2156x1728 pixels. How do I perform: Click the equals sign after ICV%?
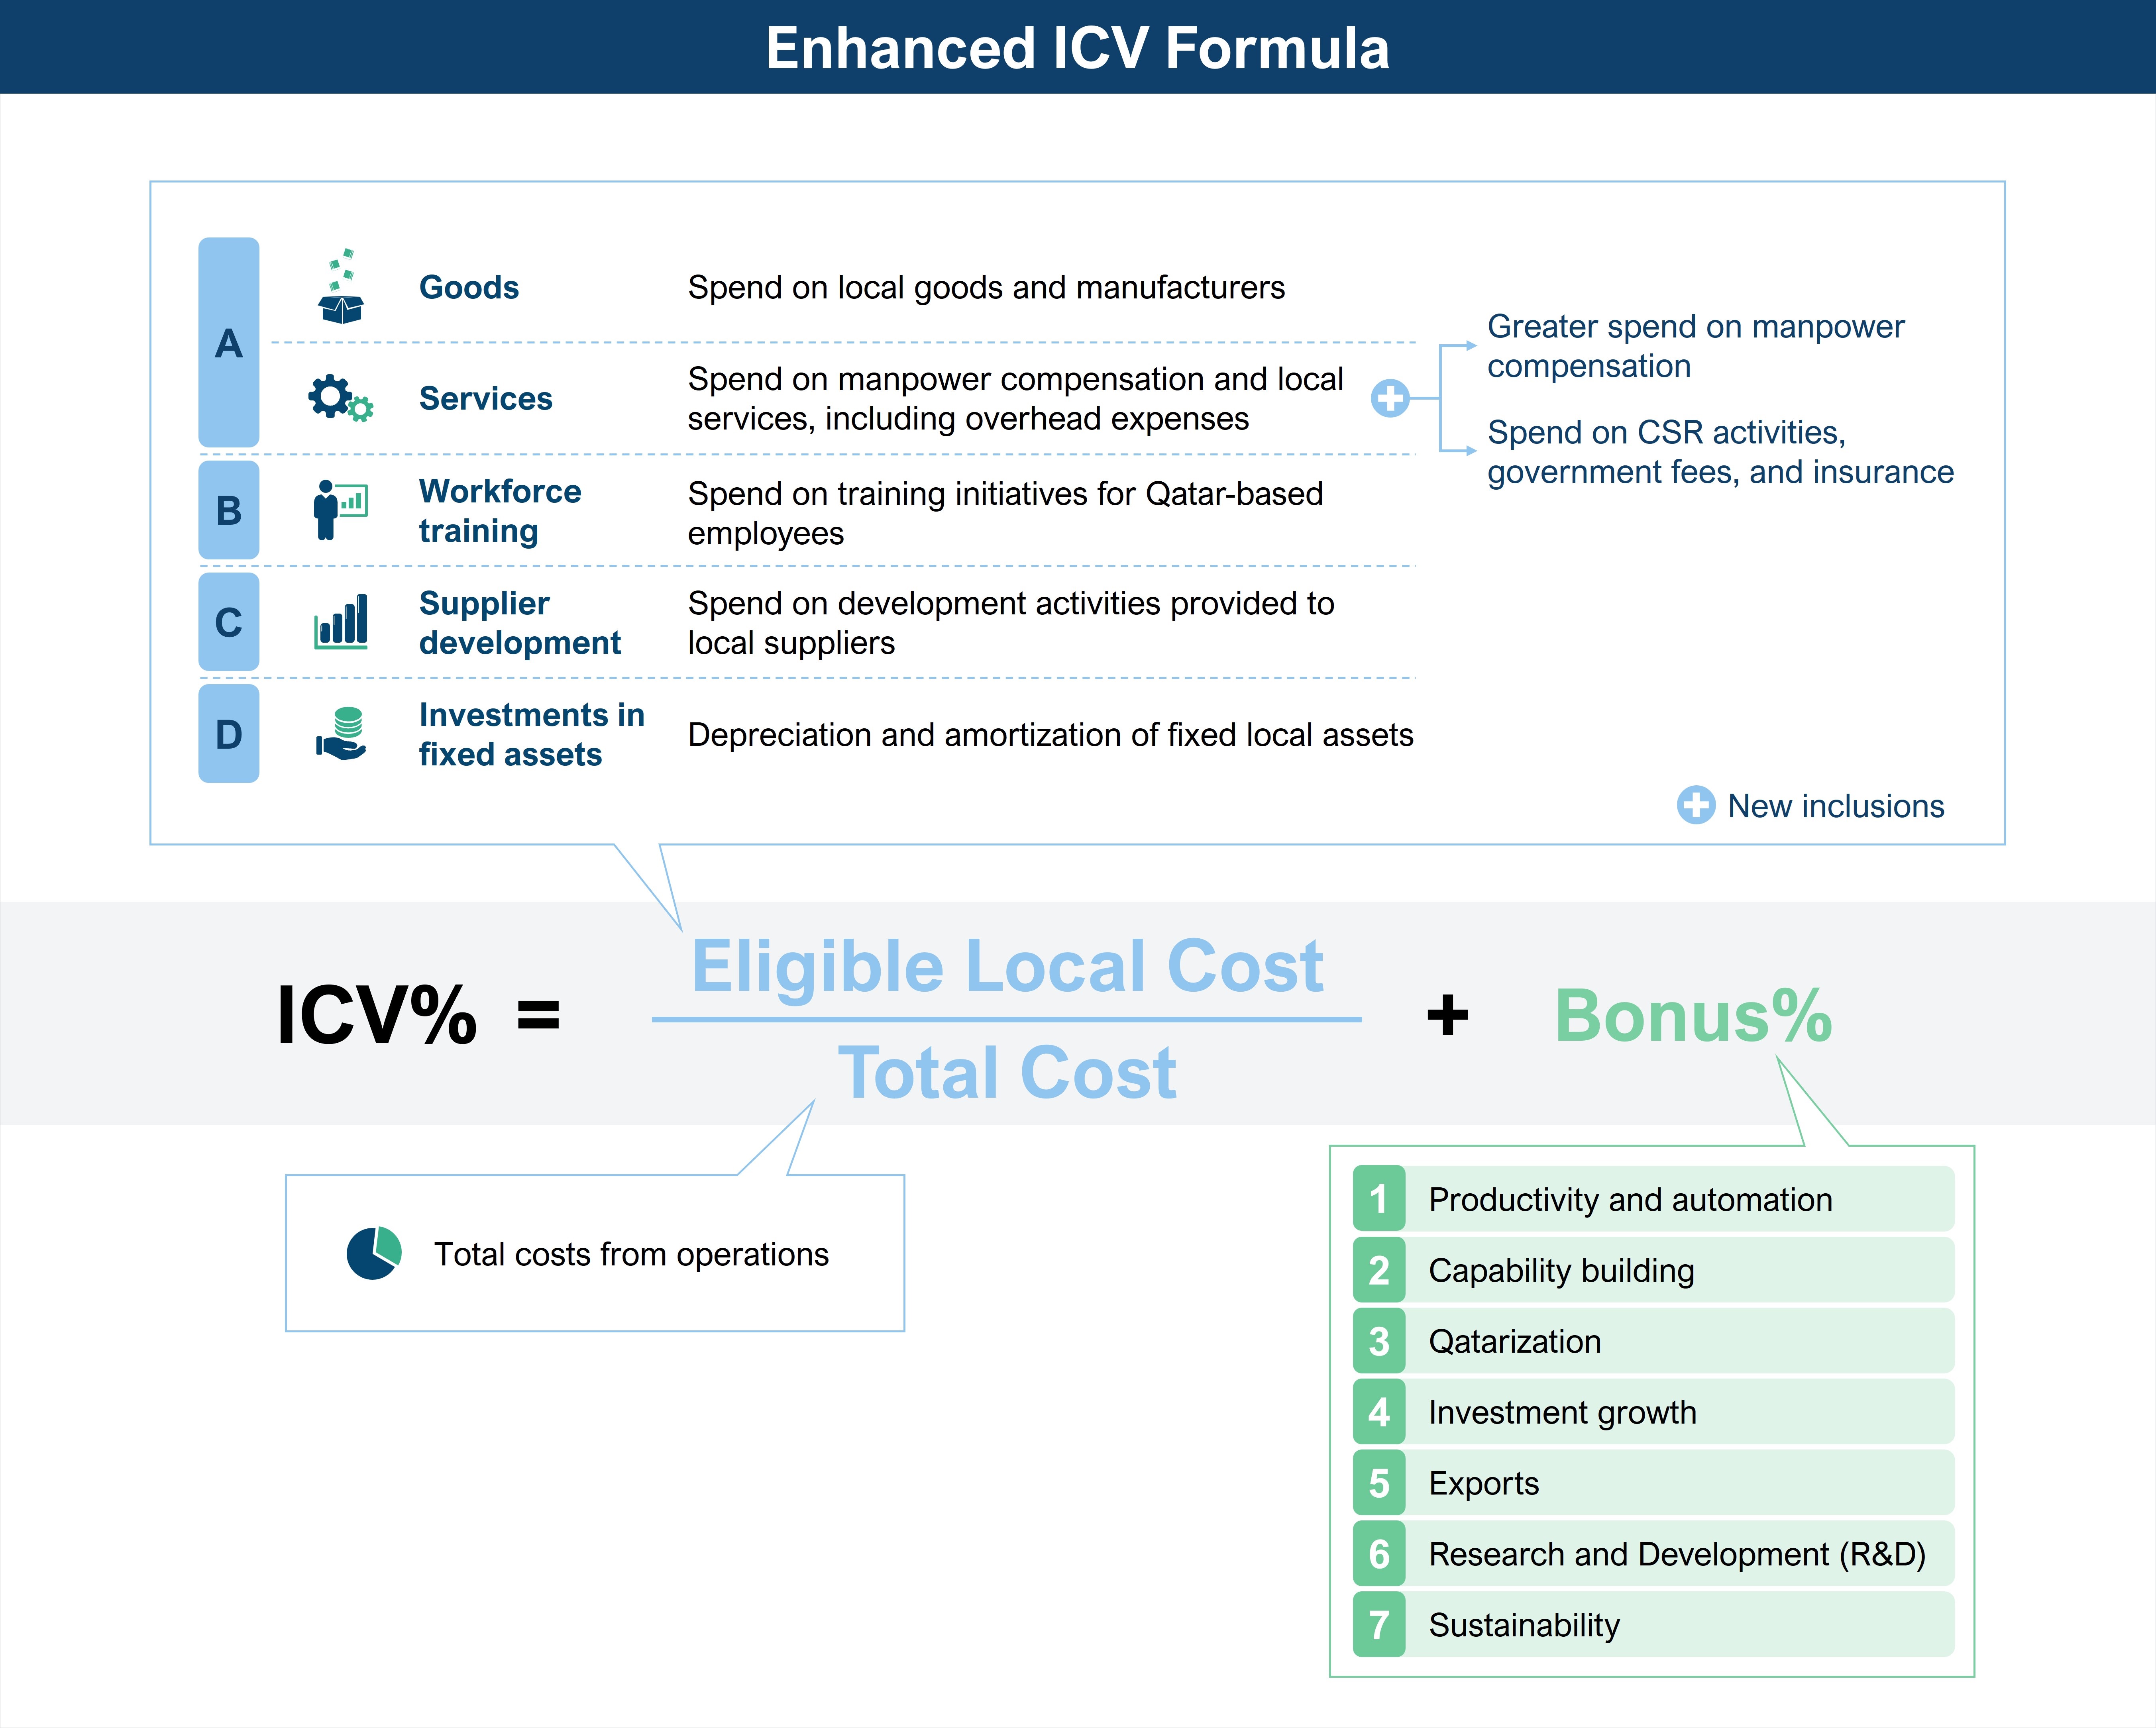point(538,1015)
